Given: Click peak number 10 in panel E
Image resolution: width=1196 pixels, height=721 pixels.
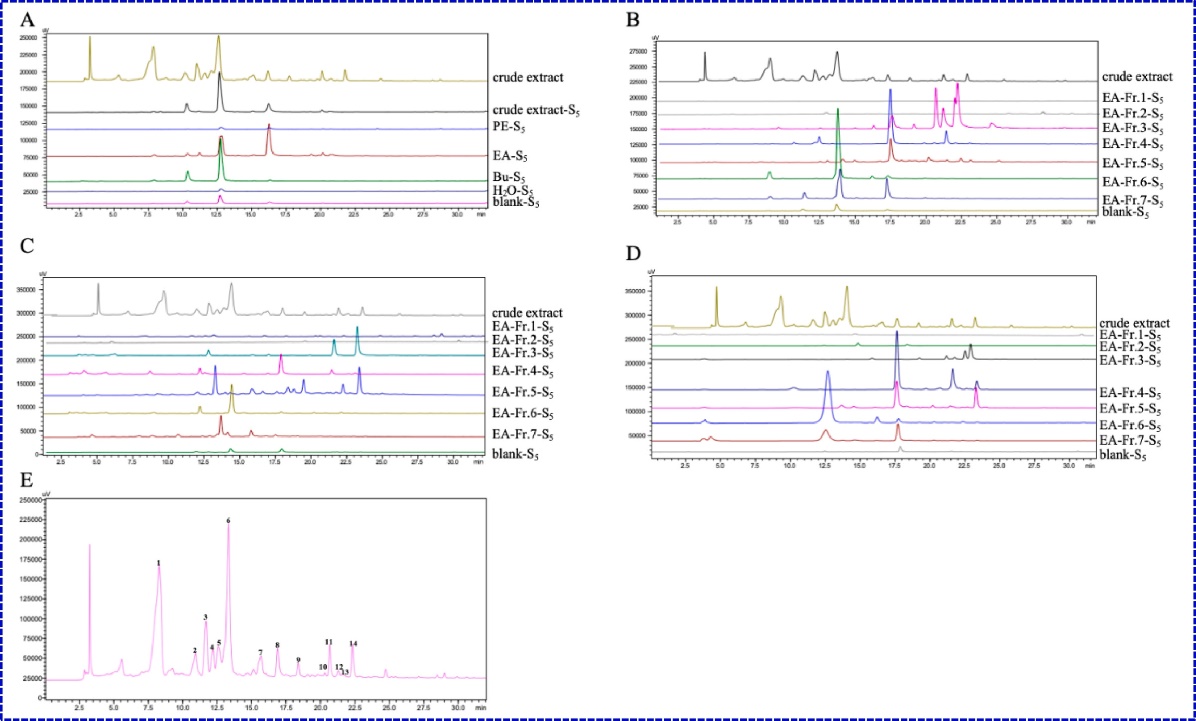Looking at the screenshot, I should click(323, 666).
